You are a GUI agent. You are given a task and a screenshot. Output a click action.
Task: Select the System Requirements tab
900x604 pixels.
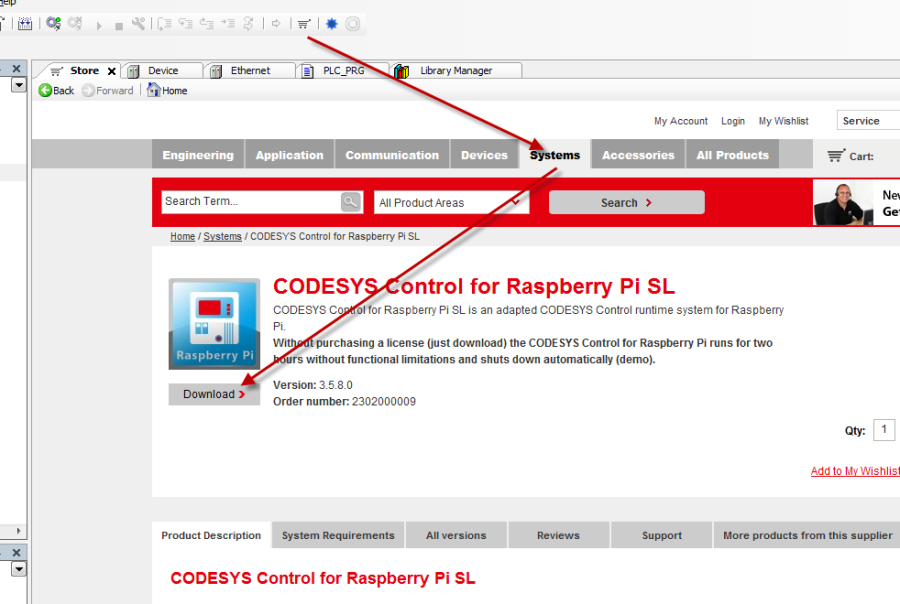click(x=338, y=536)
